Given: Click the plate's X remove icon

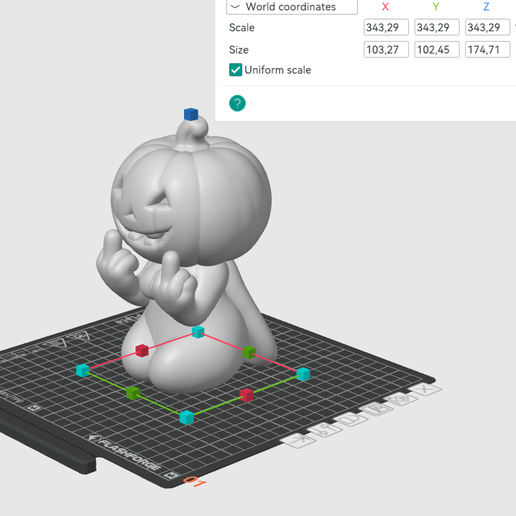Looking at the screenshot, I should tap(425, 389).
